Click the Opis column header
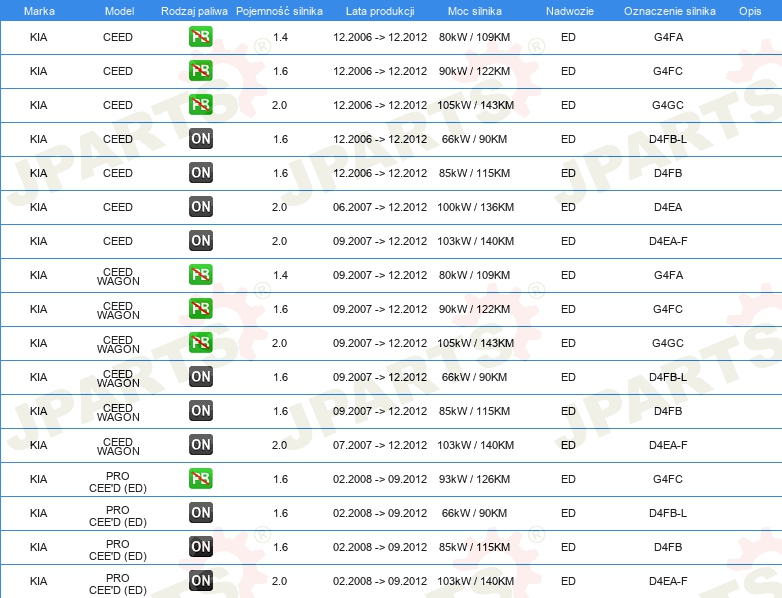The width and height of the screenshot is (782, 598). (x=750, y=11)
